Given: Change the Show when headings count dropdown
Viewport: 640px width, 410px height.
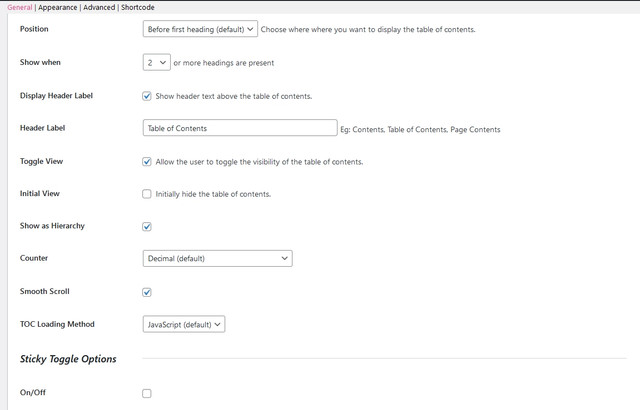Looking at the screenshot, I should click(x=156, y=62).
